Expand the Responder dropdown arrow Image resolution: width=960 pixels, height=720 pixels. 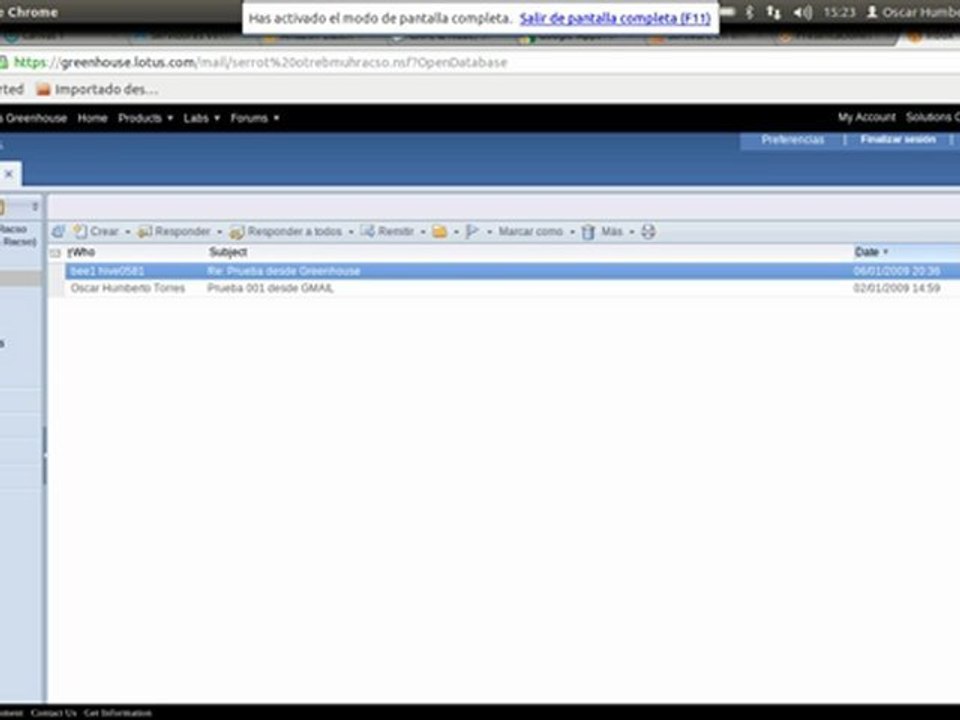point(219,232)
